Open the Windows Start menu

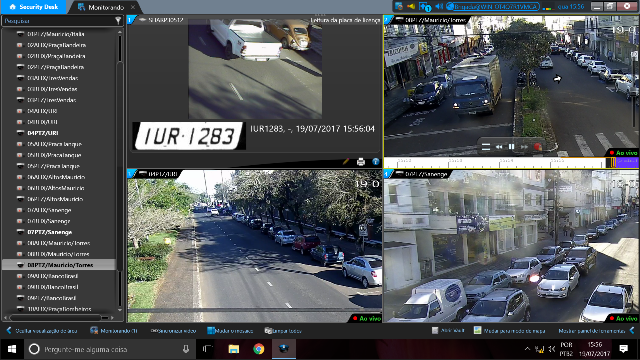pyautogui.click(x=12, y=349)
